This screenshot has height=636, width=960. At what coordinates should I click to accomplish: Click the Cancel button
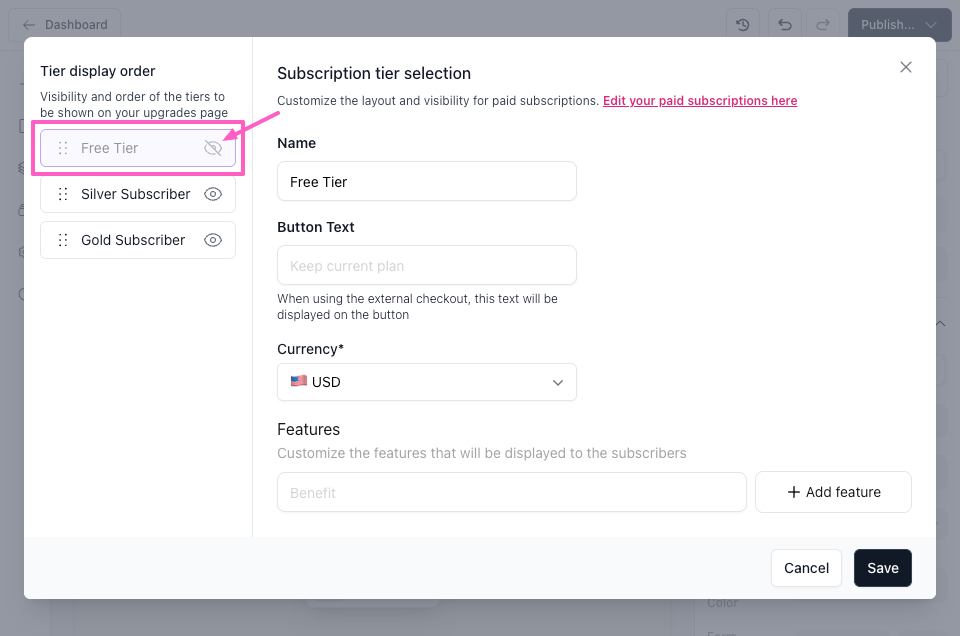[x=806, y=568]
